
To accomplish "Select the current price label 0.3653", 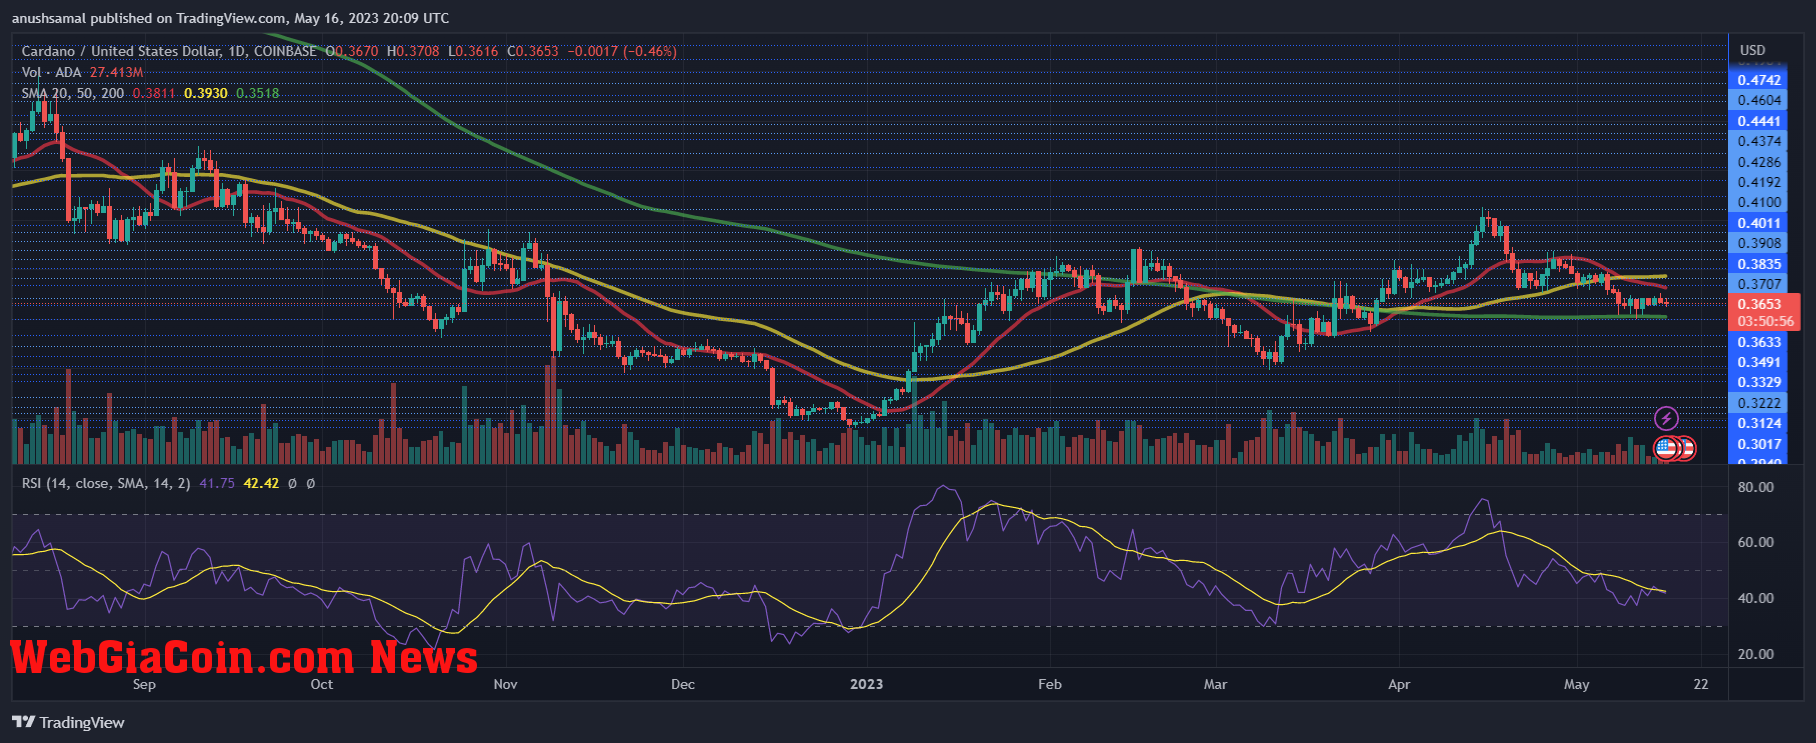I will (1759, 304).
